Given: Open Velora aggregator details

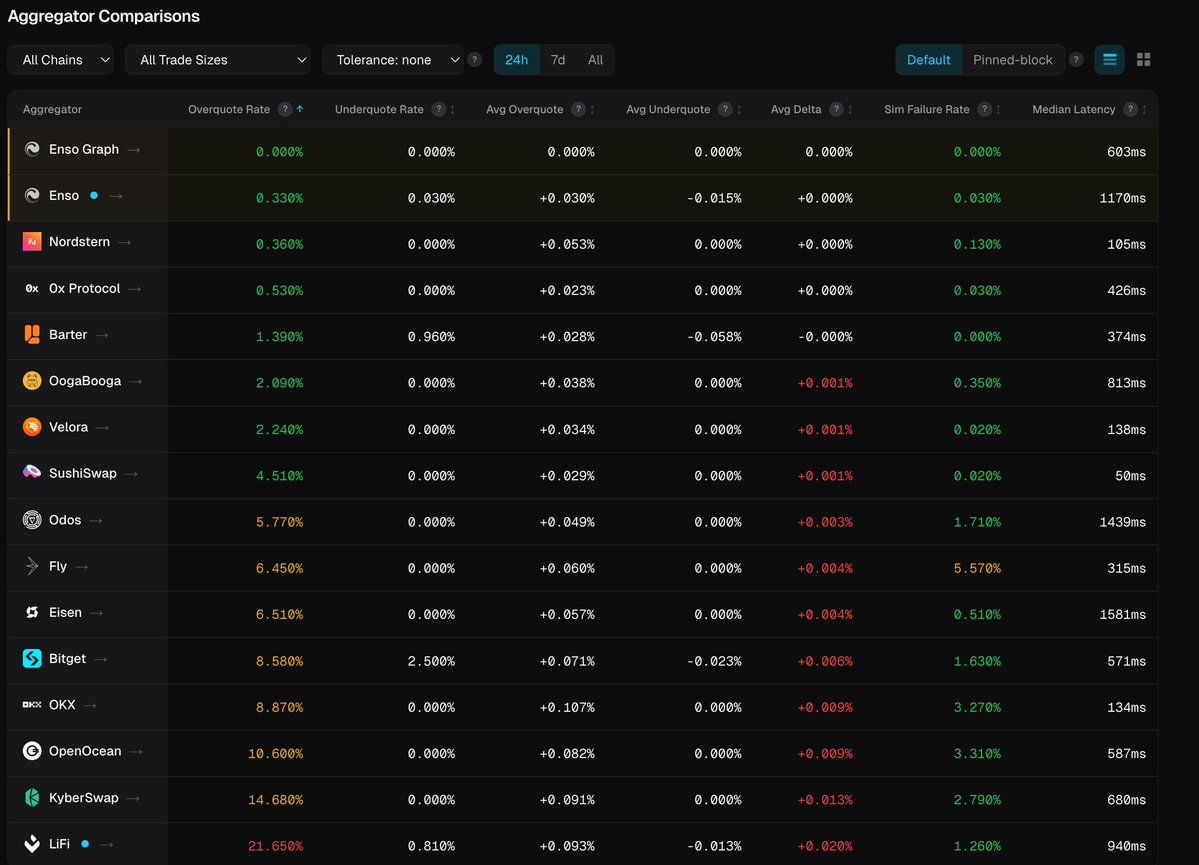Looking at the screenshot, I should tap(102, 428).
